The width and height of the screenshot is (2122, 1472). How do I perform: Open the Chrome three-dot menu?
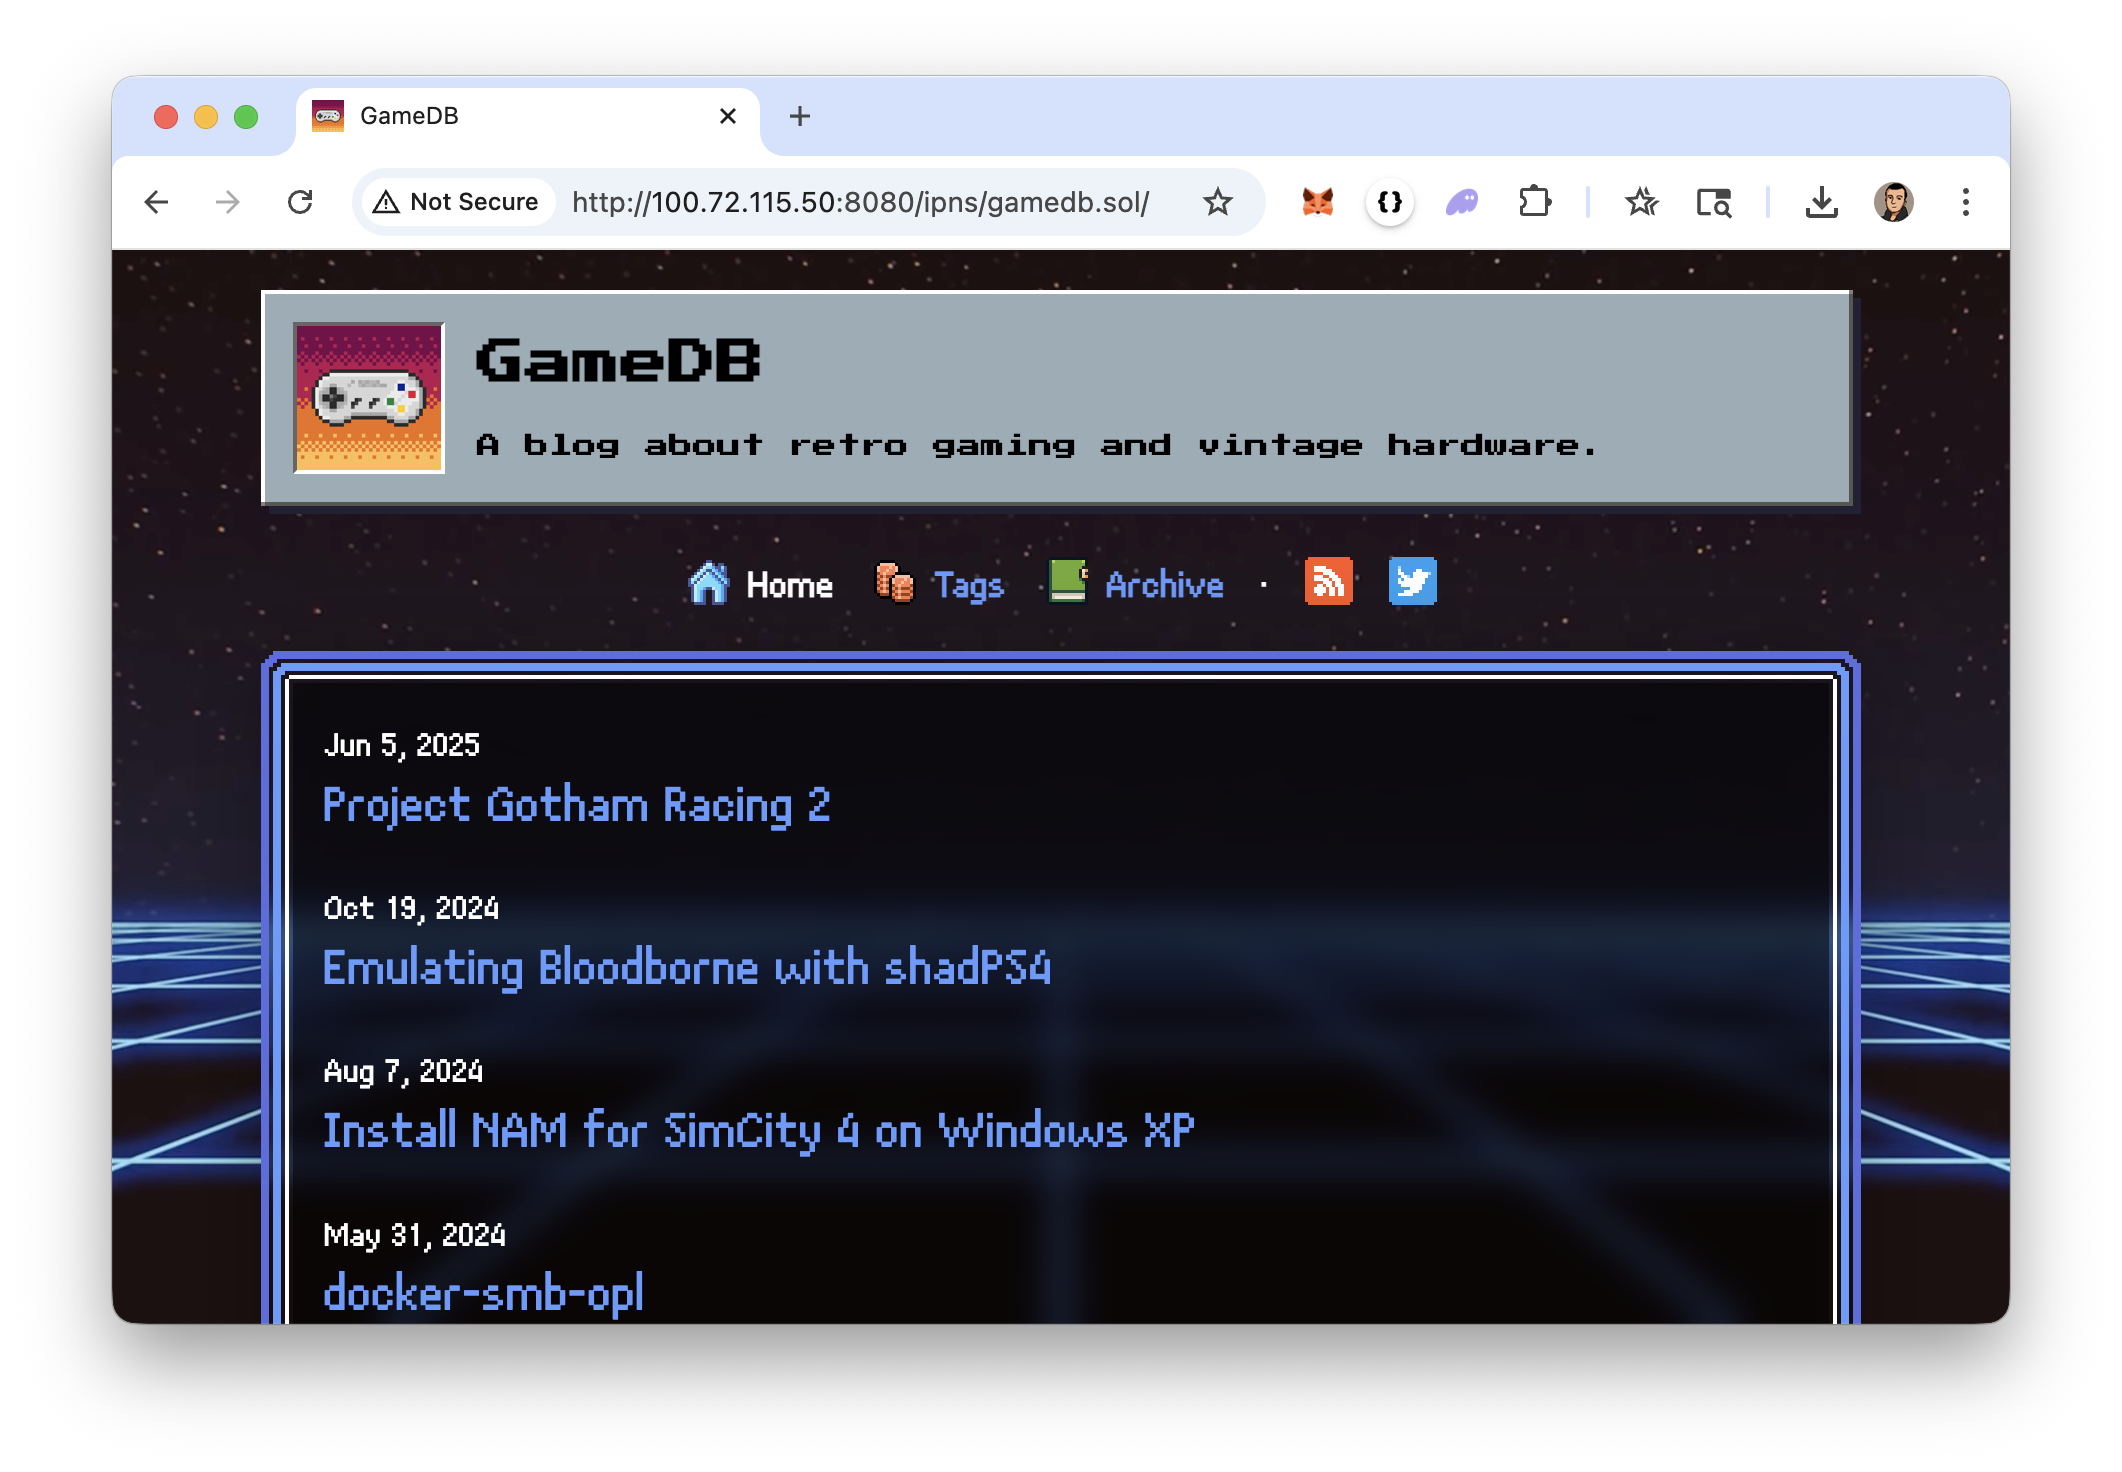click(x=1965, y=203)
